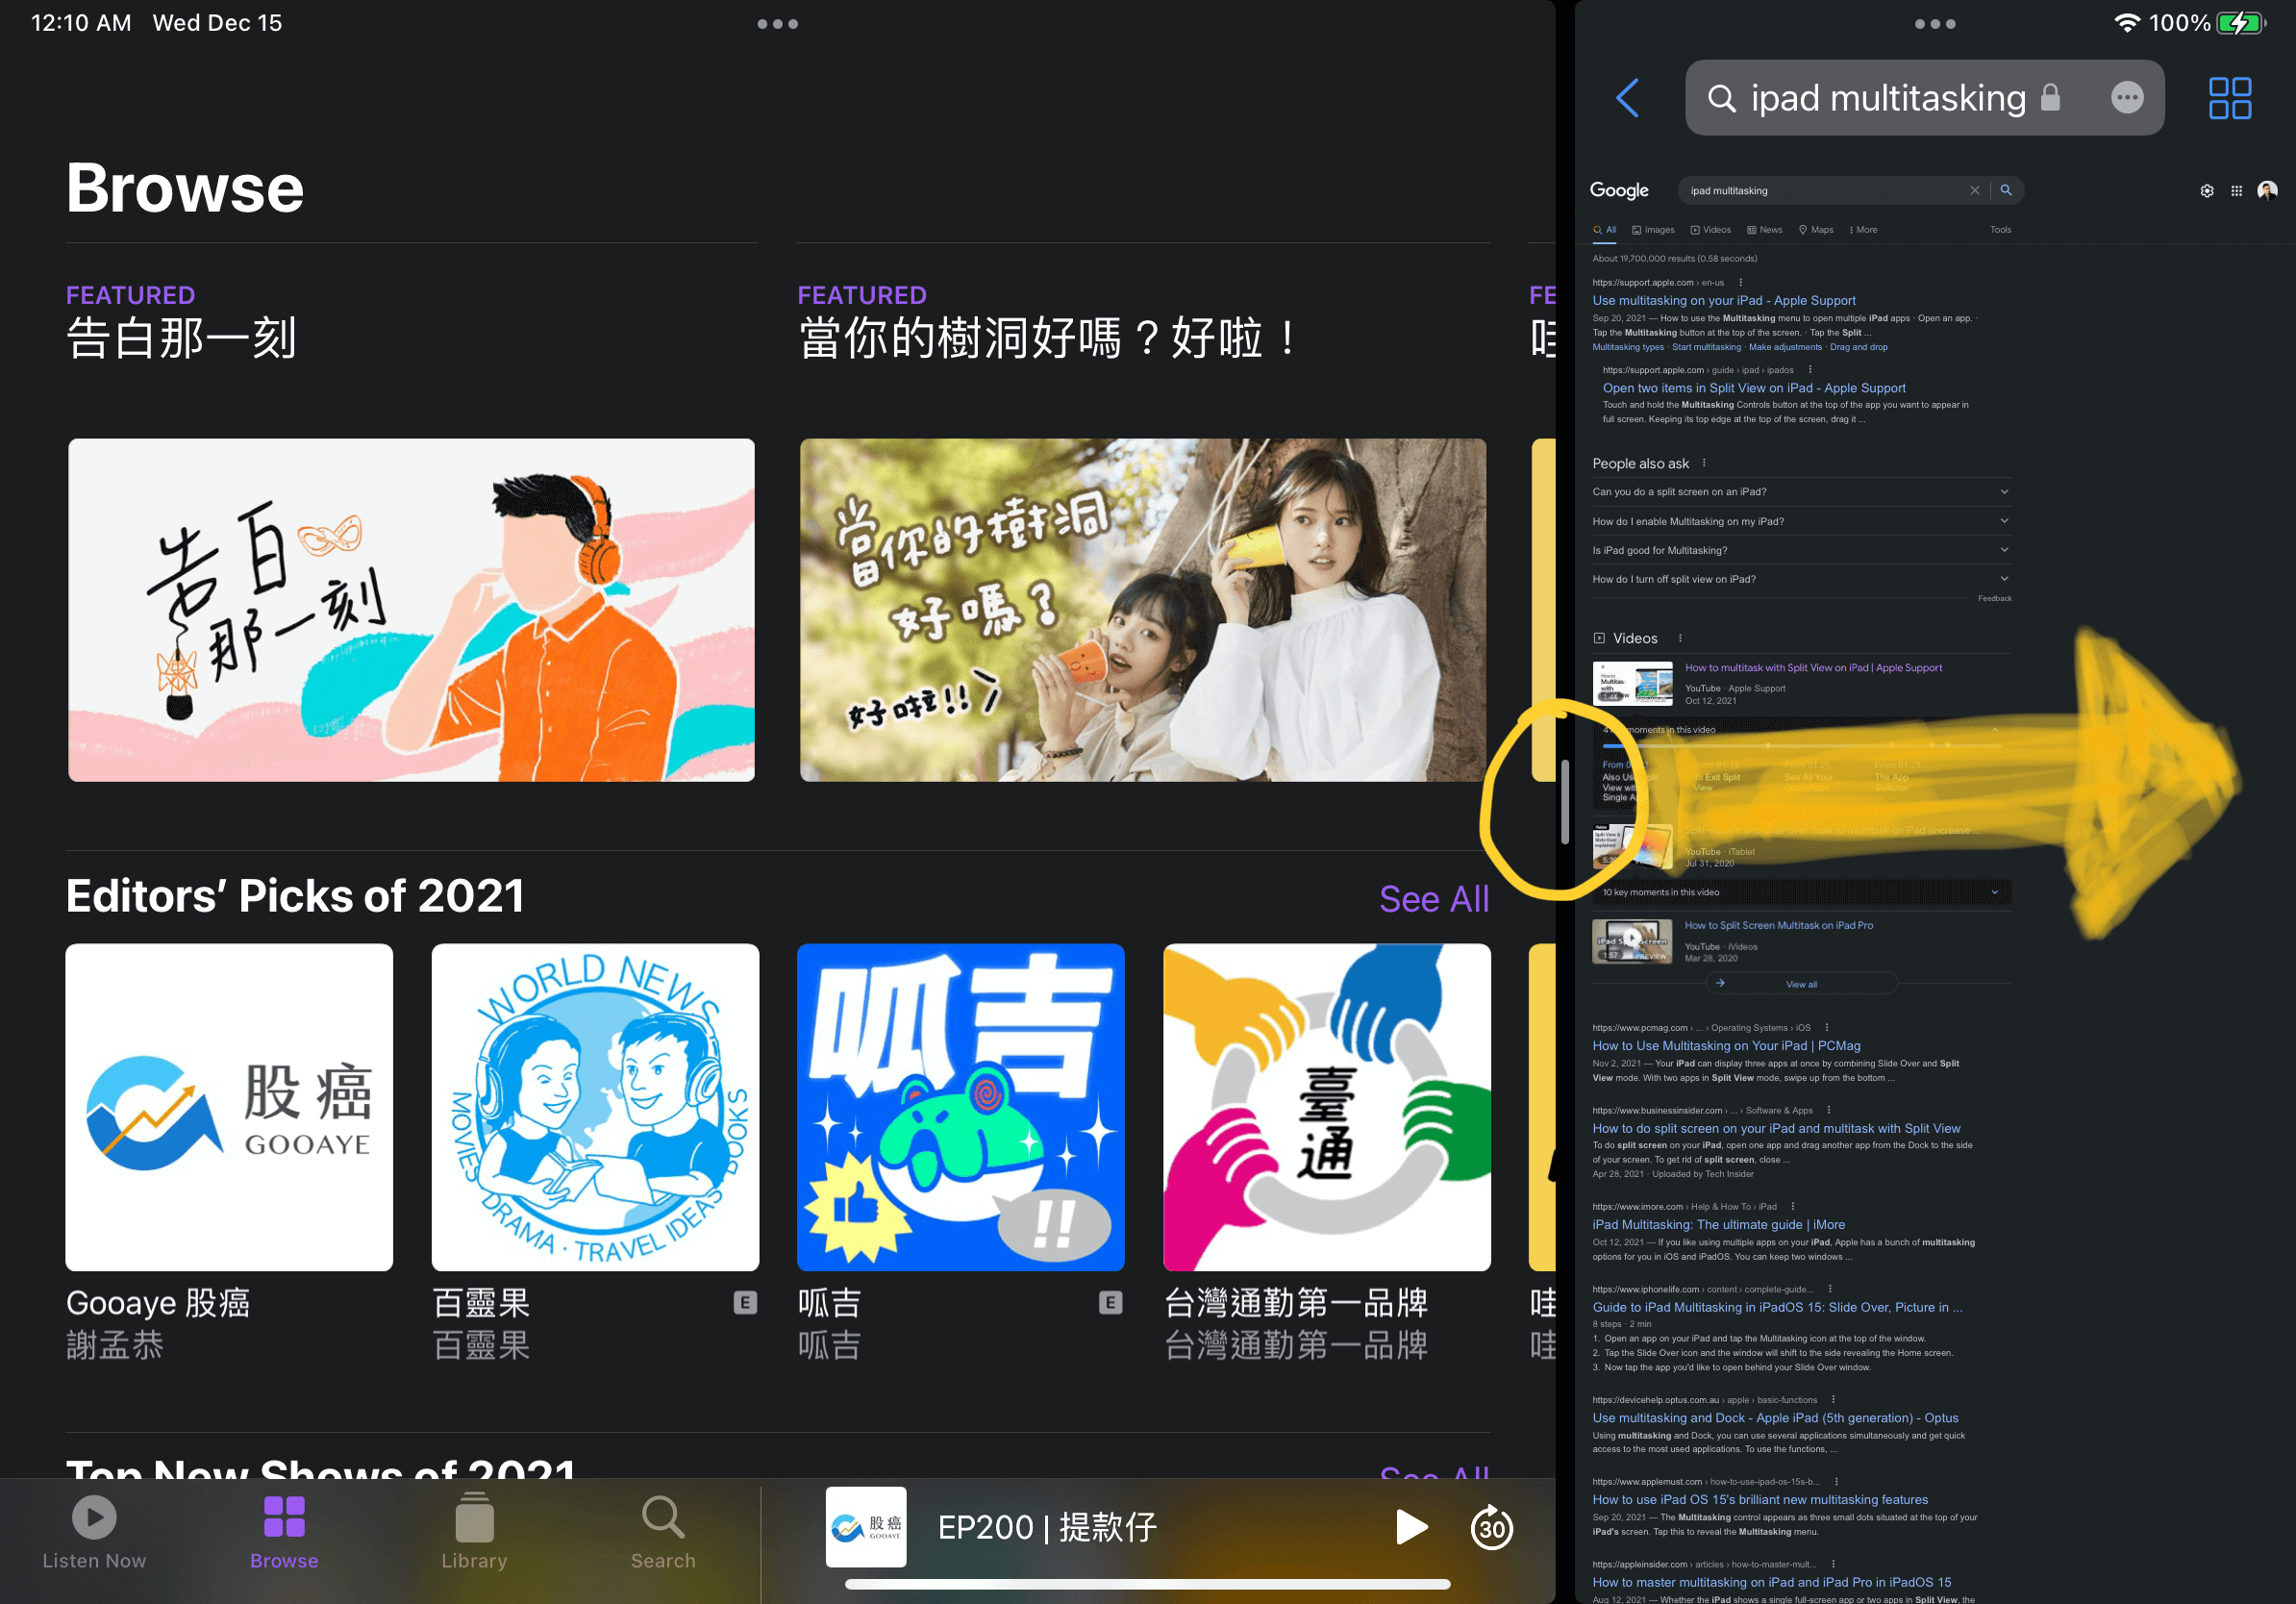
Task: Tap the split view divider handle
Action: [1565, 802]
